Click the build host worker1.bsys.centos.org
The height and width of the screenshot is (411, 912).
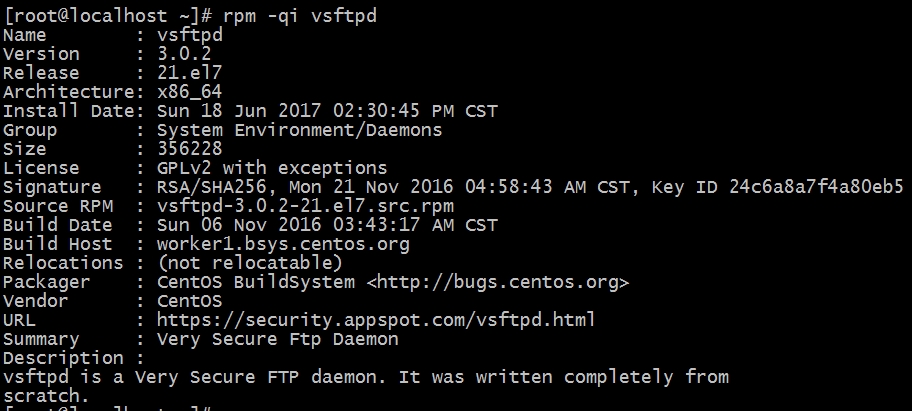coord(283,245)
